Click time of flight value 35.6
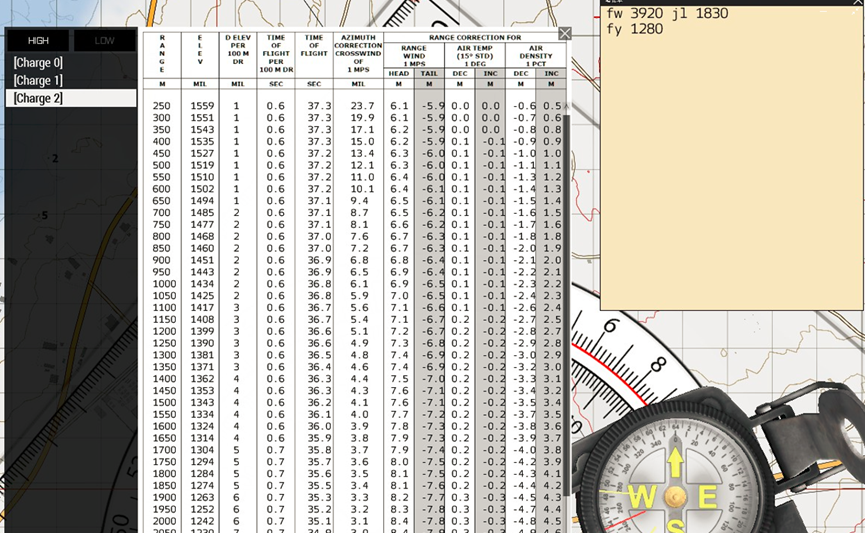The width and height of the screenshot is (865, 533). pos(320,473)
